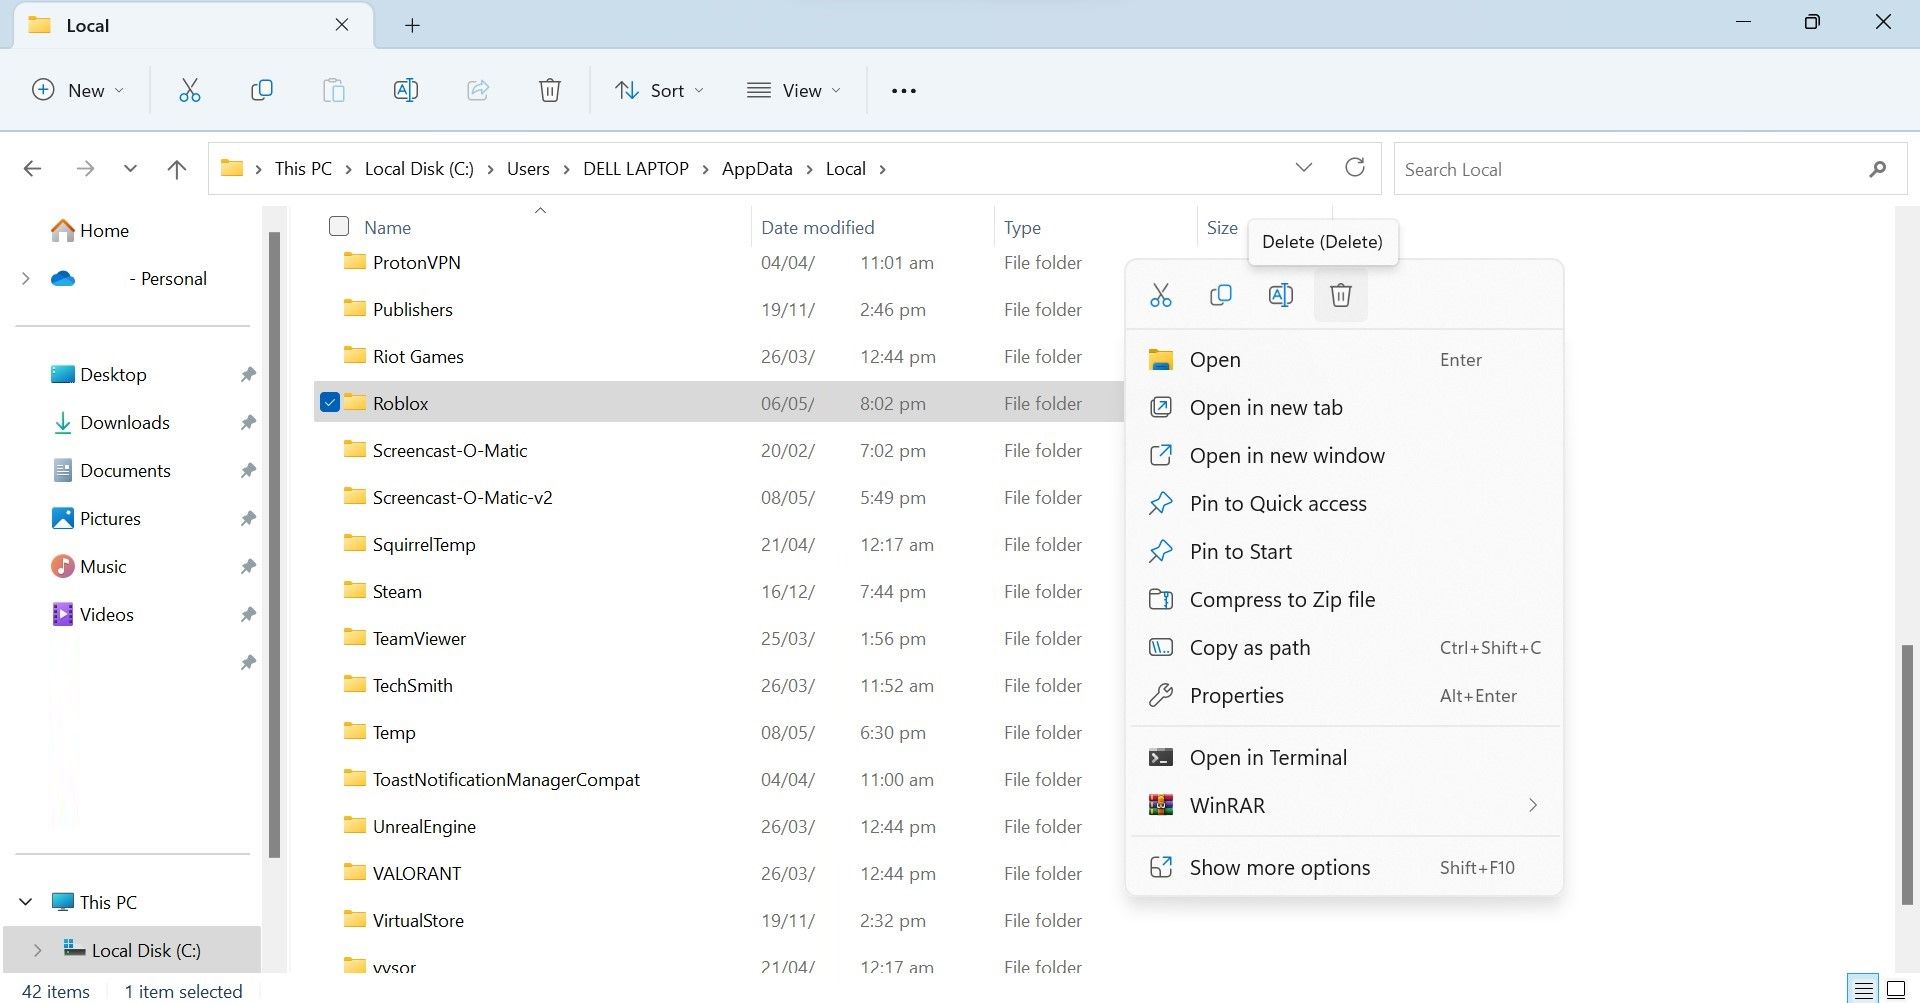
Task: Switch to details view icon in status bar
Action: [1862, 990]
